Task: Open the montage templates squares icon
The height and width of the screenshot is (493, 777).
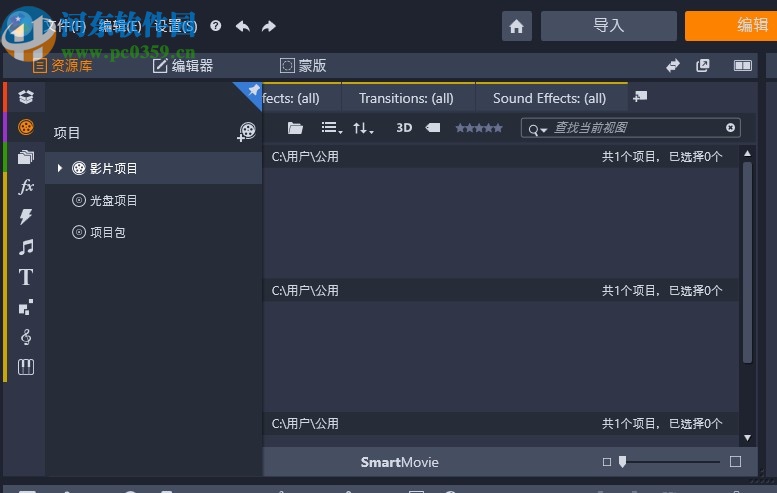Action: [26, 307]
